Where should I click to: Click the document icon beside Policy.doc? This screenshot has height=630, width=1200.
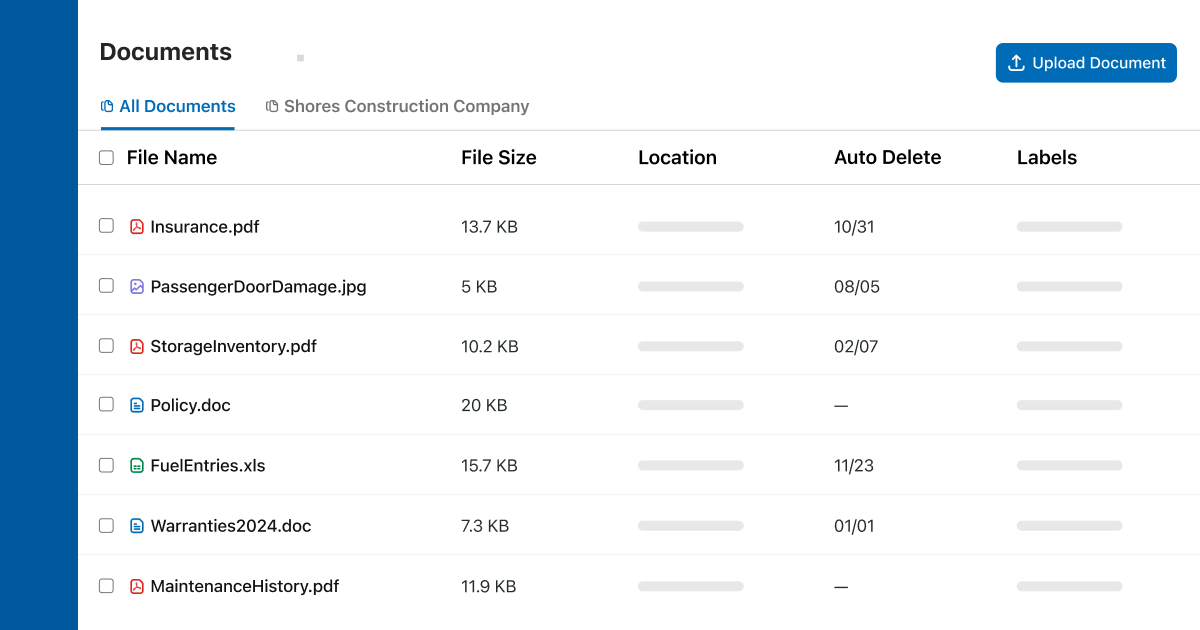[x=137, y=406]
